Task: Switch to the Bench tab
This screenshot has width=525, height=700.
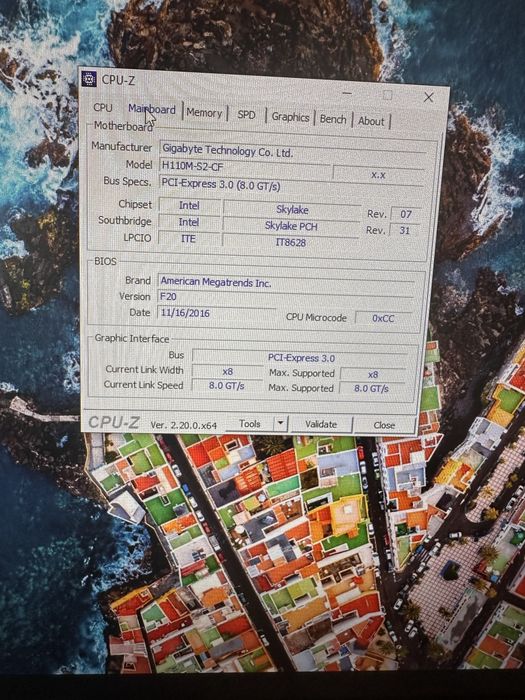Action: pos(333,119)
